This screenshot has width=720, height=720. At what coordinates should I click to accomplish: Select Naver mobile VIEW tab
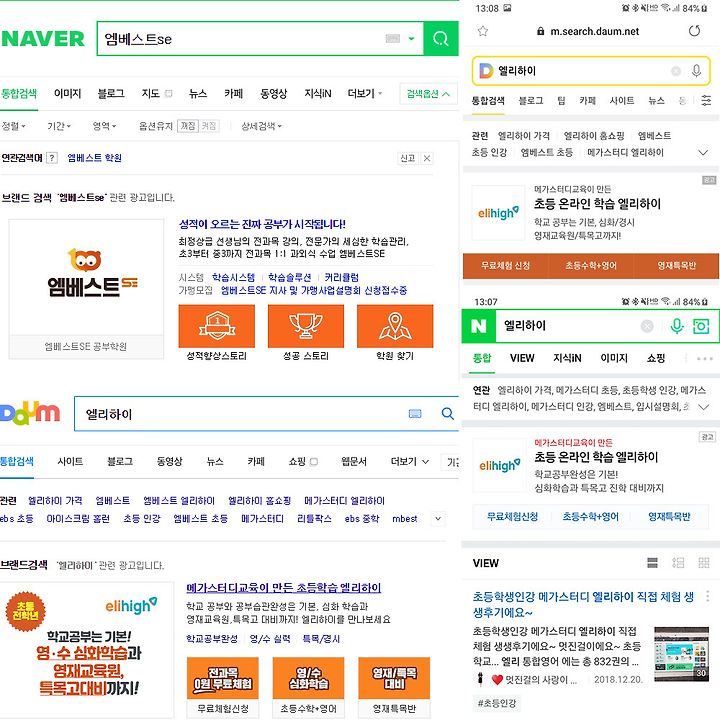pyautogui.click(x=522, y=358)
